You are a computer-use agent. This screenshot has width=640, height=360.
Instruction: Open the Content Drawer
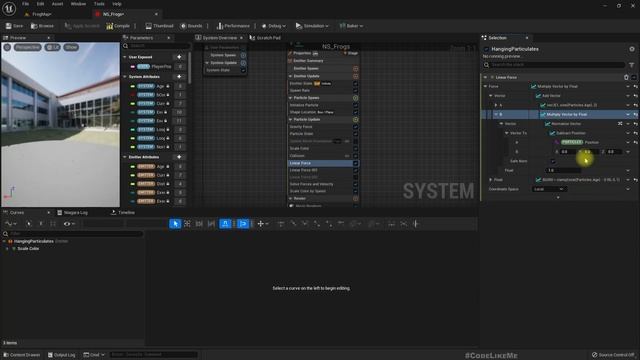point(22,355)
